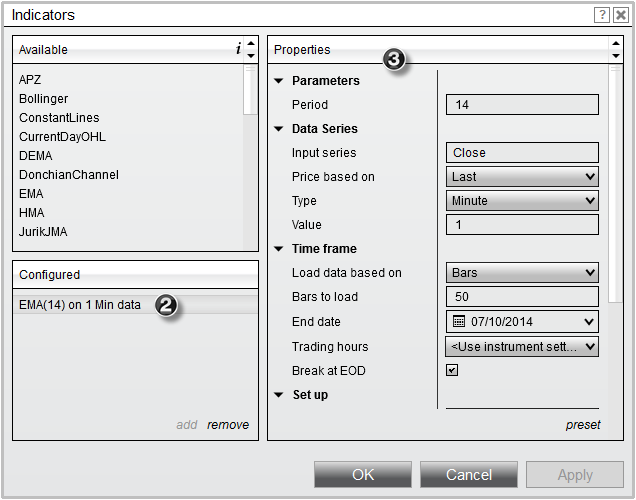Open the Trading hours dropdown
636x500 pixels.
[x=521, y=347]
